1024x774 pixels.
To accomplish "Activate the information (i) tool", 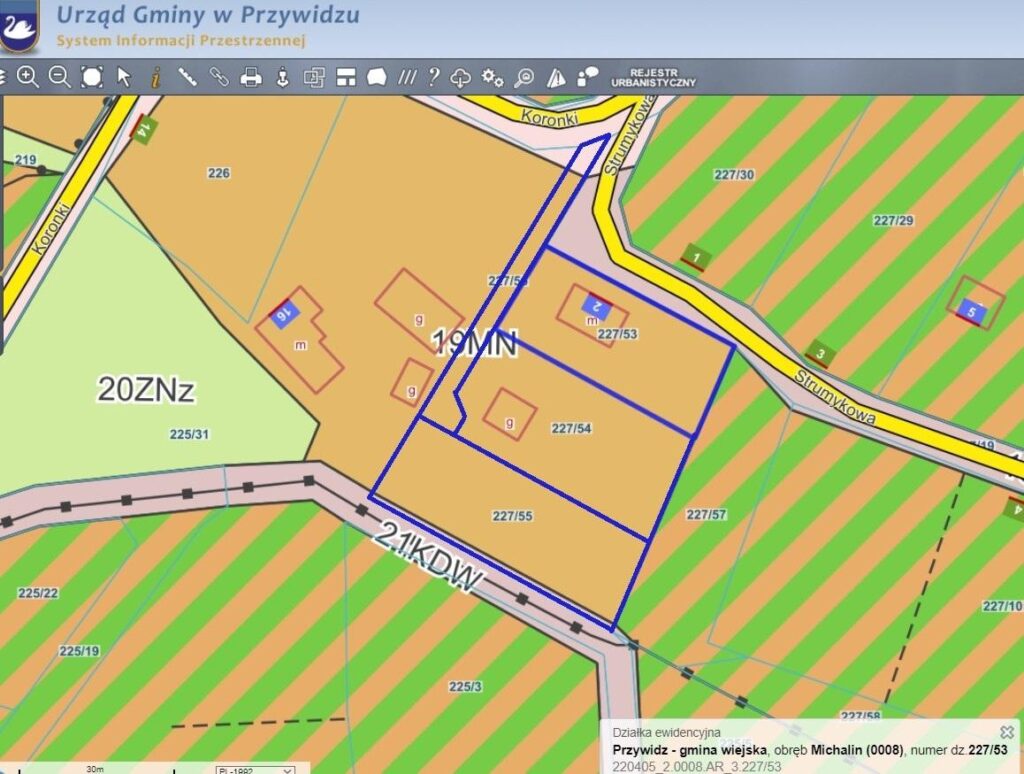I will coord(155,78).
